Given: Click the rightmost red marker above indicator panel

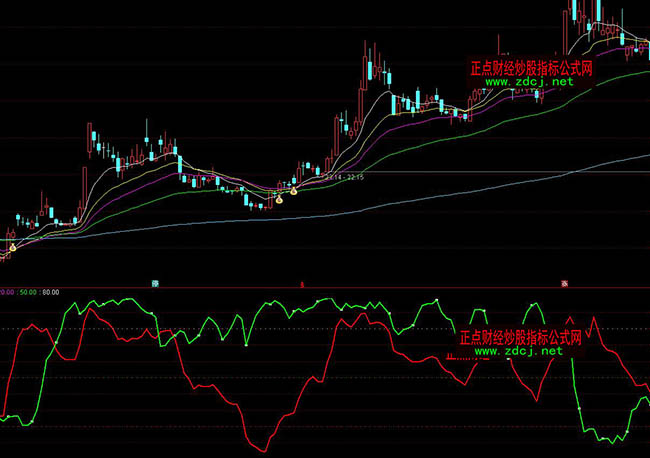Looking at the screenshot, I should tap(565, 285).
